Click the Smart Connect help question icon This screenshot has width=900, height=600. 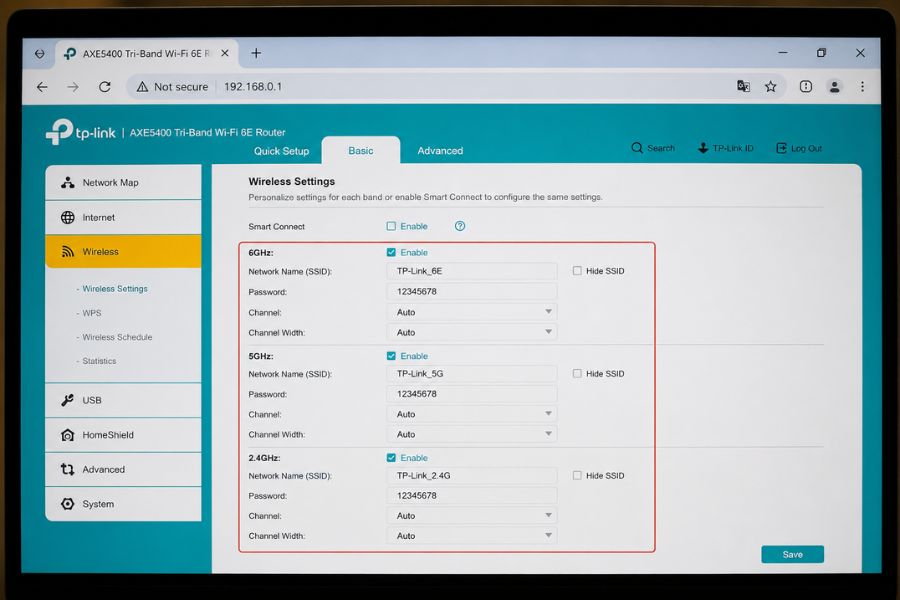(460, 226)
